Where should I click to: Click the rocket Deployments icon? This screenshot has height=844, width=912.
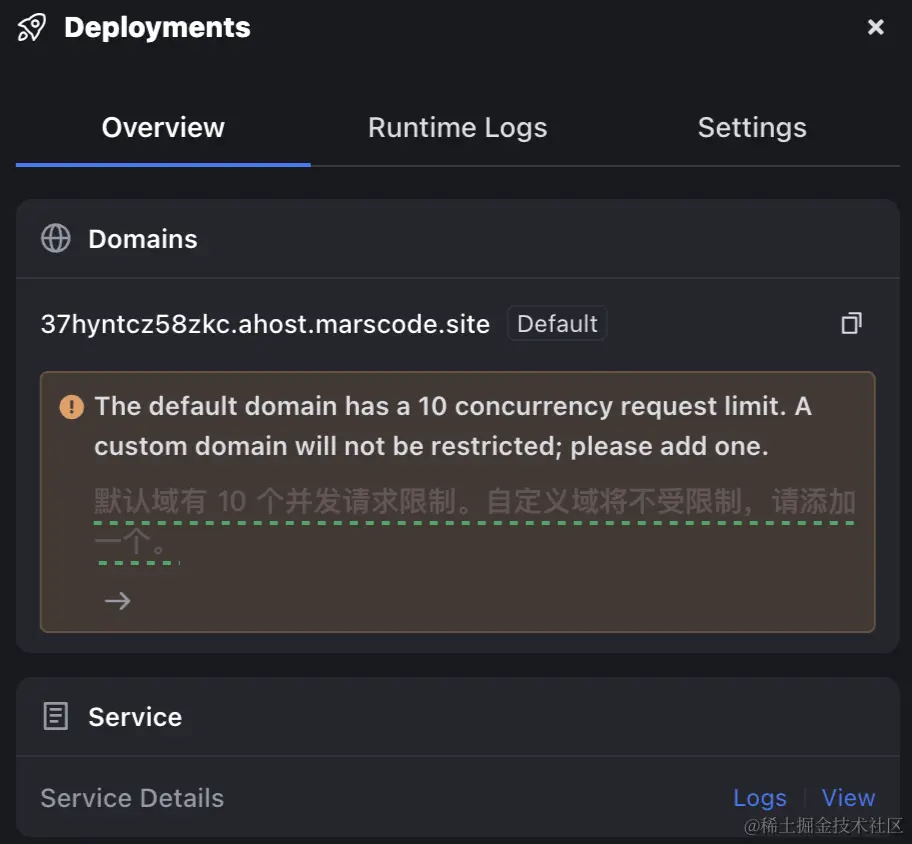pos(32,28)
